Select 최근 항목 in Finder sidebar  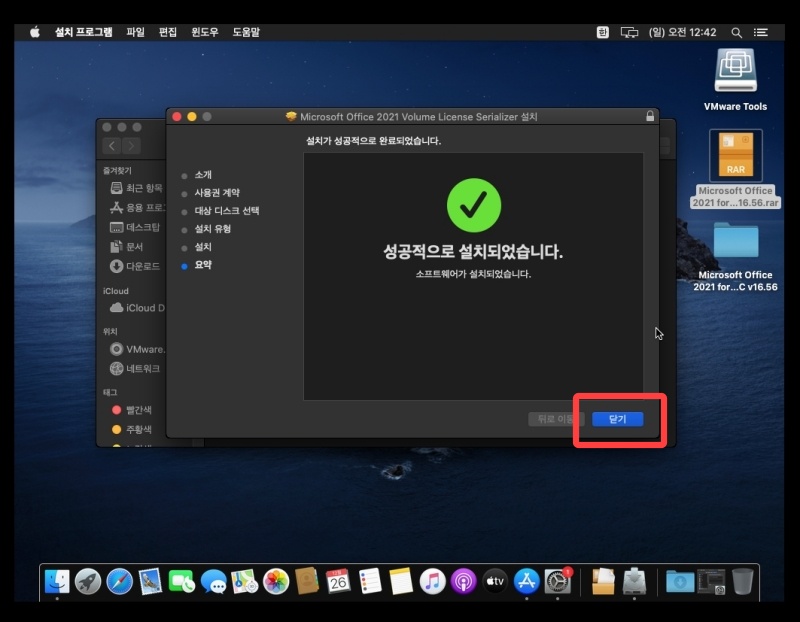[136, 188]
